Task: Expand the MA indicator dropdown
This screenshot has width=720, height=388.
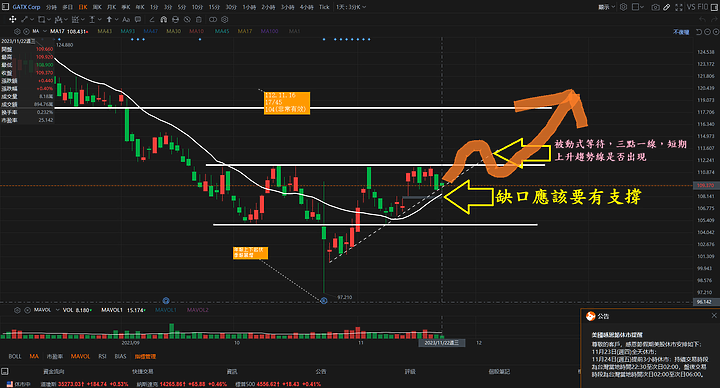Action: coord(45,31)
